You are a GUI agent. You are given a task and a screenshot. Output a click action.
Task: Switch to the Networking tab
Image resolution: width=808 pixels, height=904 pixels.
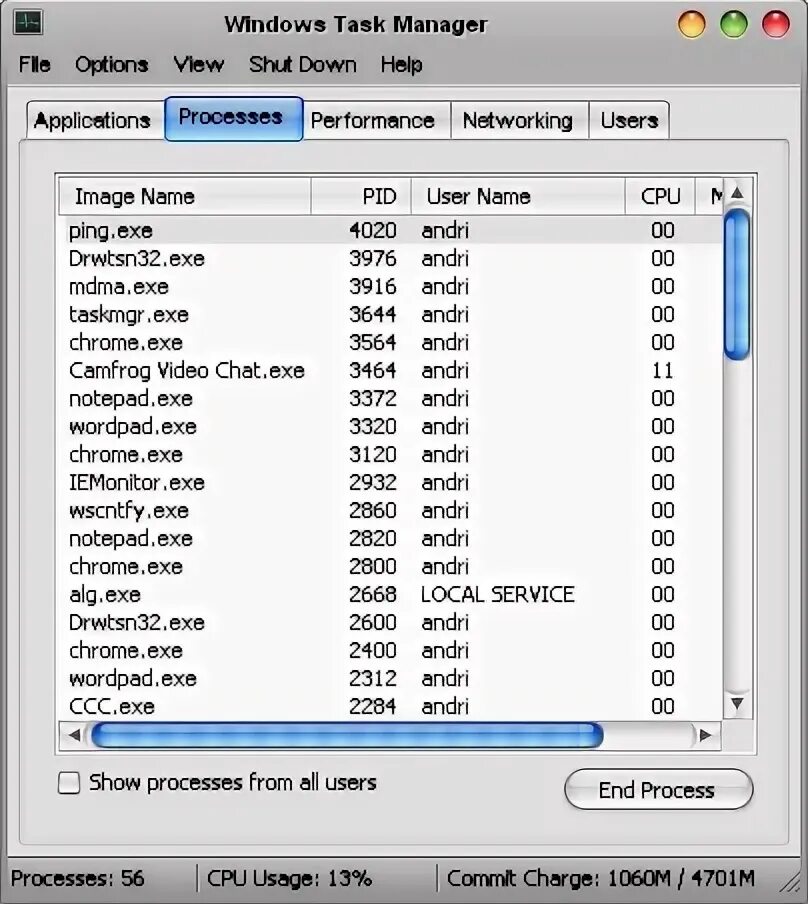pos(519,120)
